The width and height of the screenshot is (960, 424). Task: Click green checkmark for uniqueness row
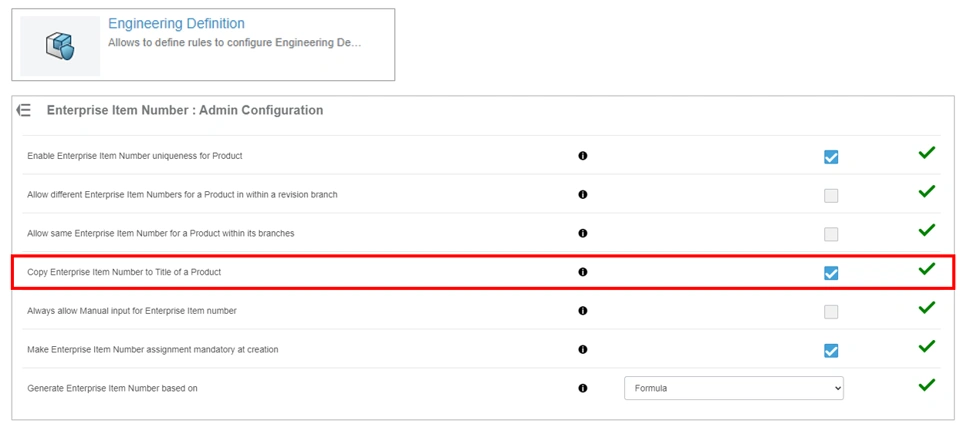(927, 153)
